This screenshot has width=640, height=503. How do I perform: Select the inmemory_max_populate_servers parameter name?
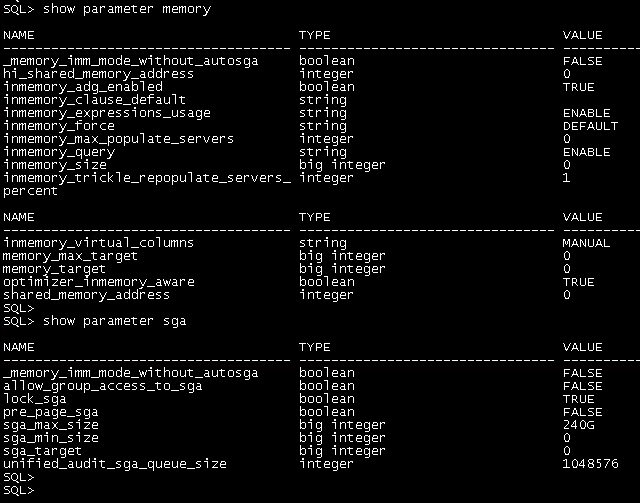[x=118, y=139]
